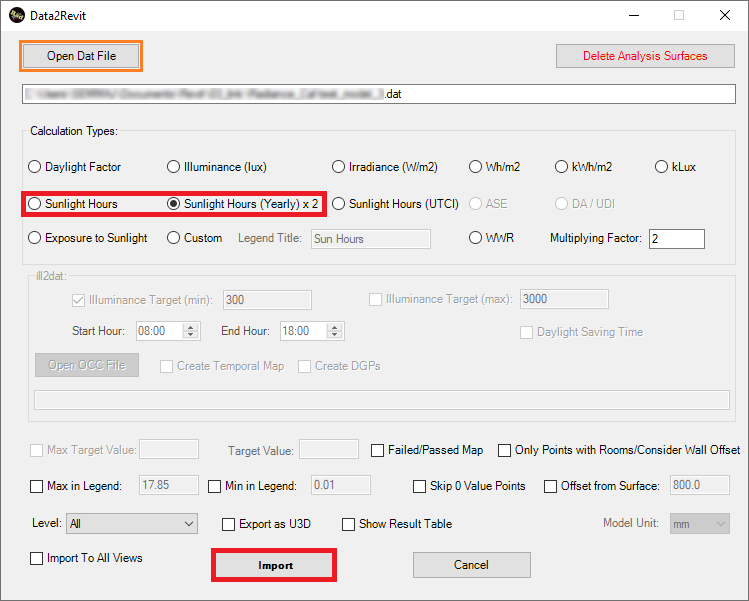Screen dimensions: 749x601
Task: Choose the kWh/m2 radio option
Action: click(x=561, y=167)
